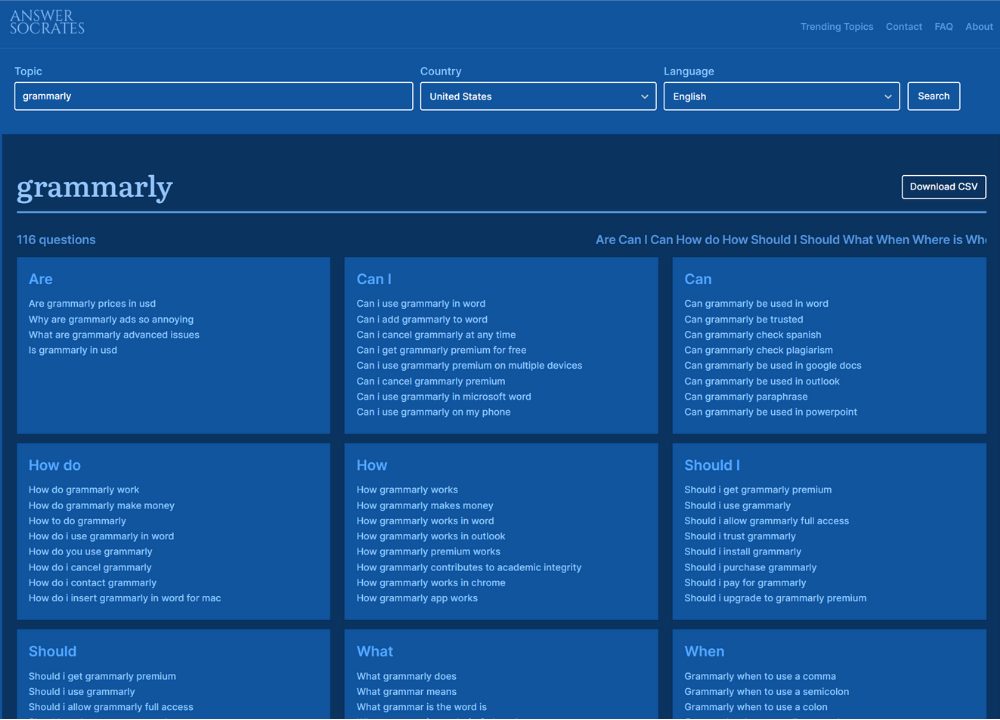Click 'What are grammarly advanced issues'
The height and width of the screenshot is (720, 1000).
coord(114,335)
